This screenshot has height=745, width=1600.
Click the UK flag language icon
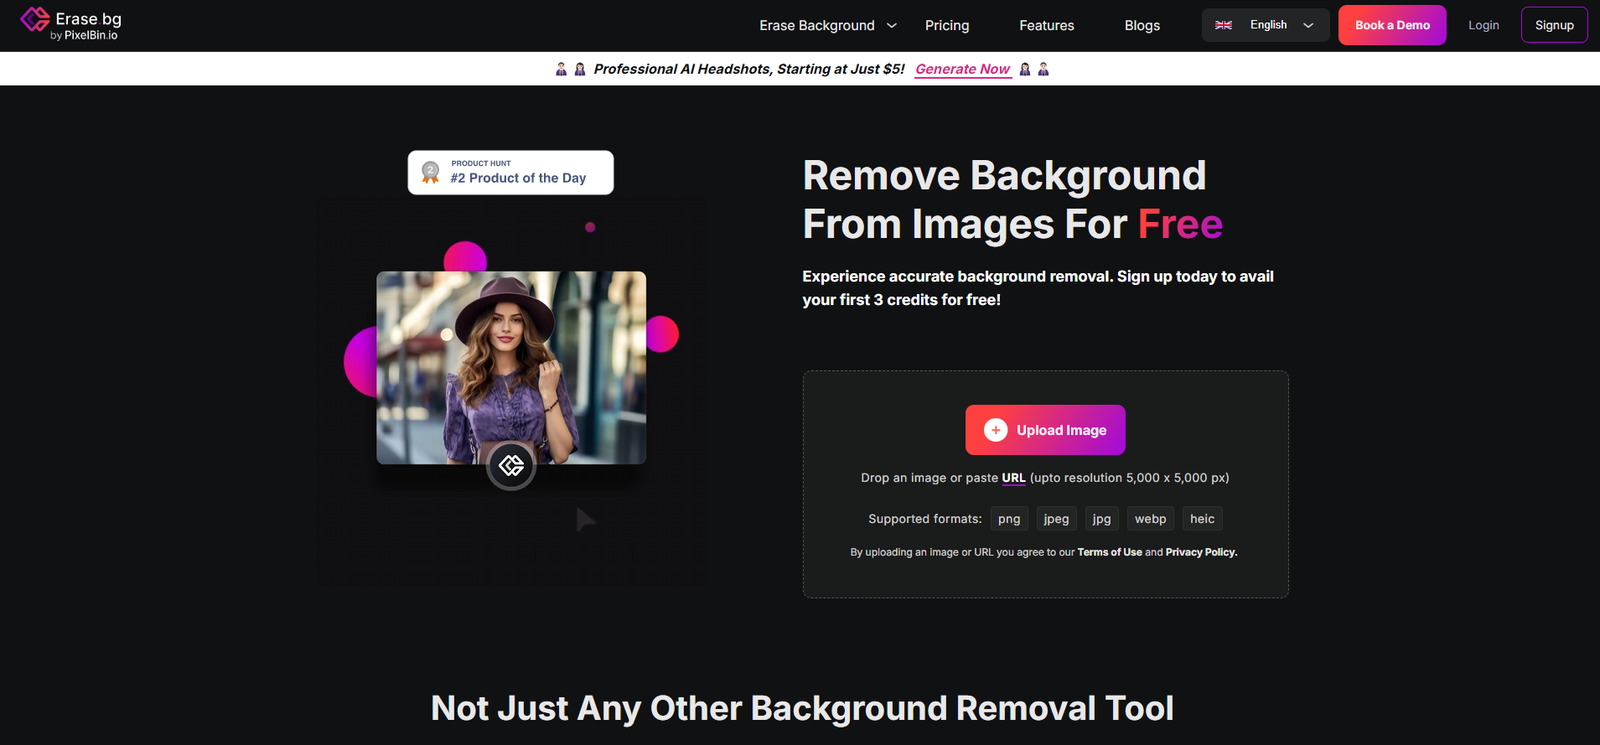point(1223,25)
